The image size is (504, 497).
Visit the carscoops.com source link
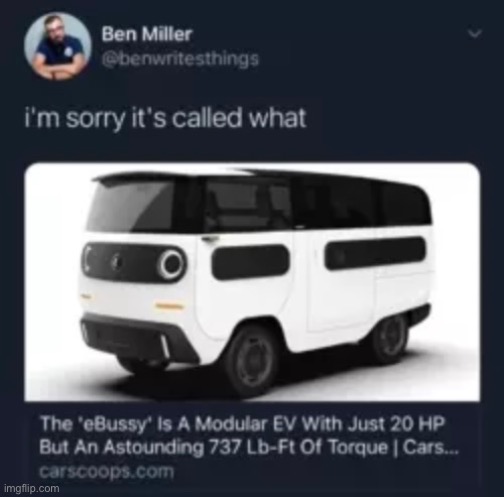point(107,472)
